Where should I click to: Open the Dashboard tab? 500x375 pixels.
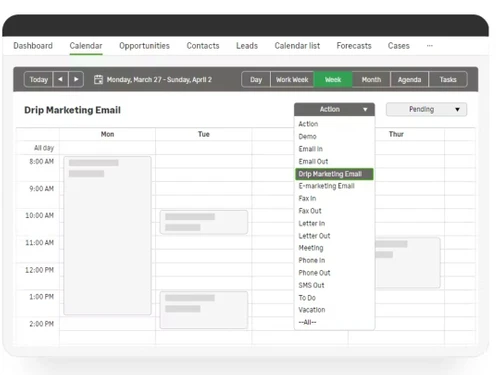[33, 46]
